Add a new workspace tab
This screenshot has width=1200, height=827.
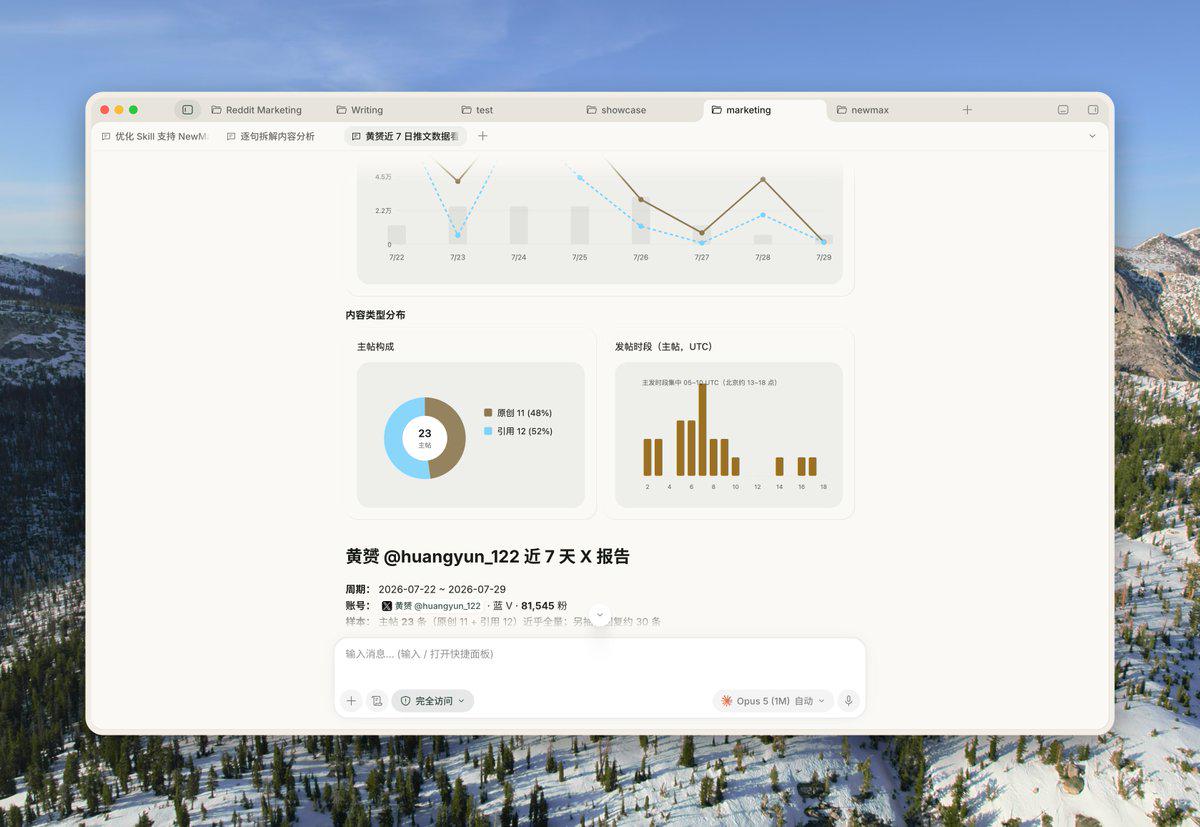pos(967,110)
